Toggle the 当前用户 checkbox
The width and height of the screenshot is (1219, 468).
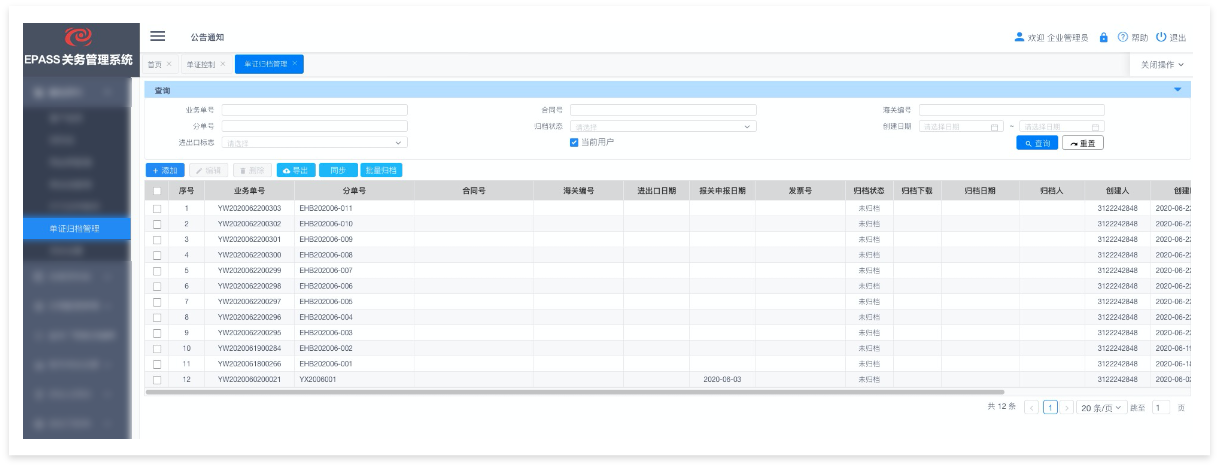point(574,142)
